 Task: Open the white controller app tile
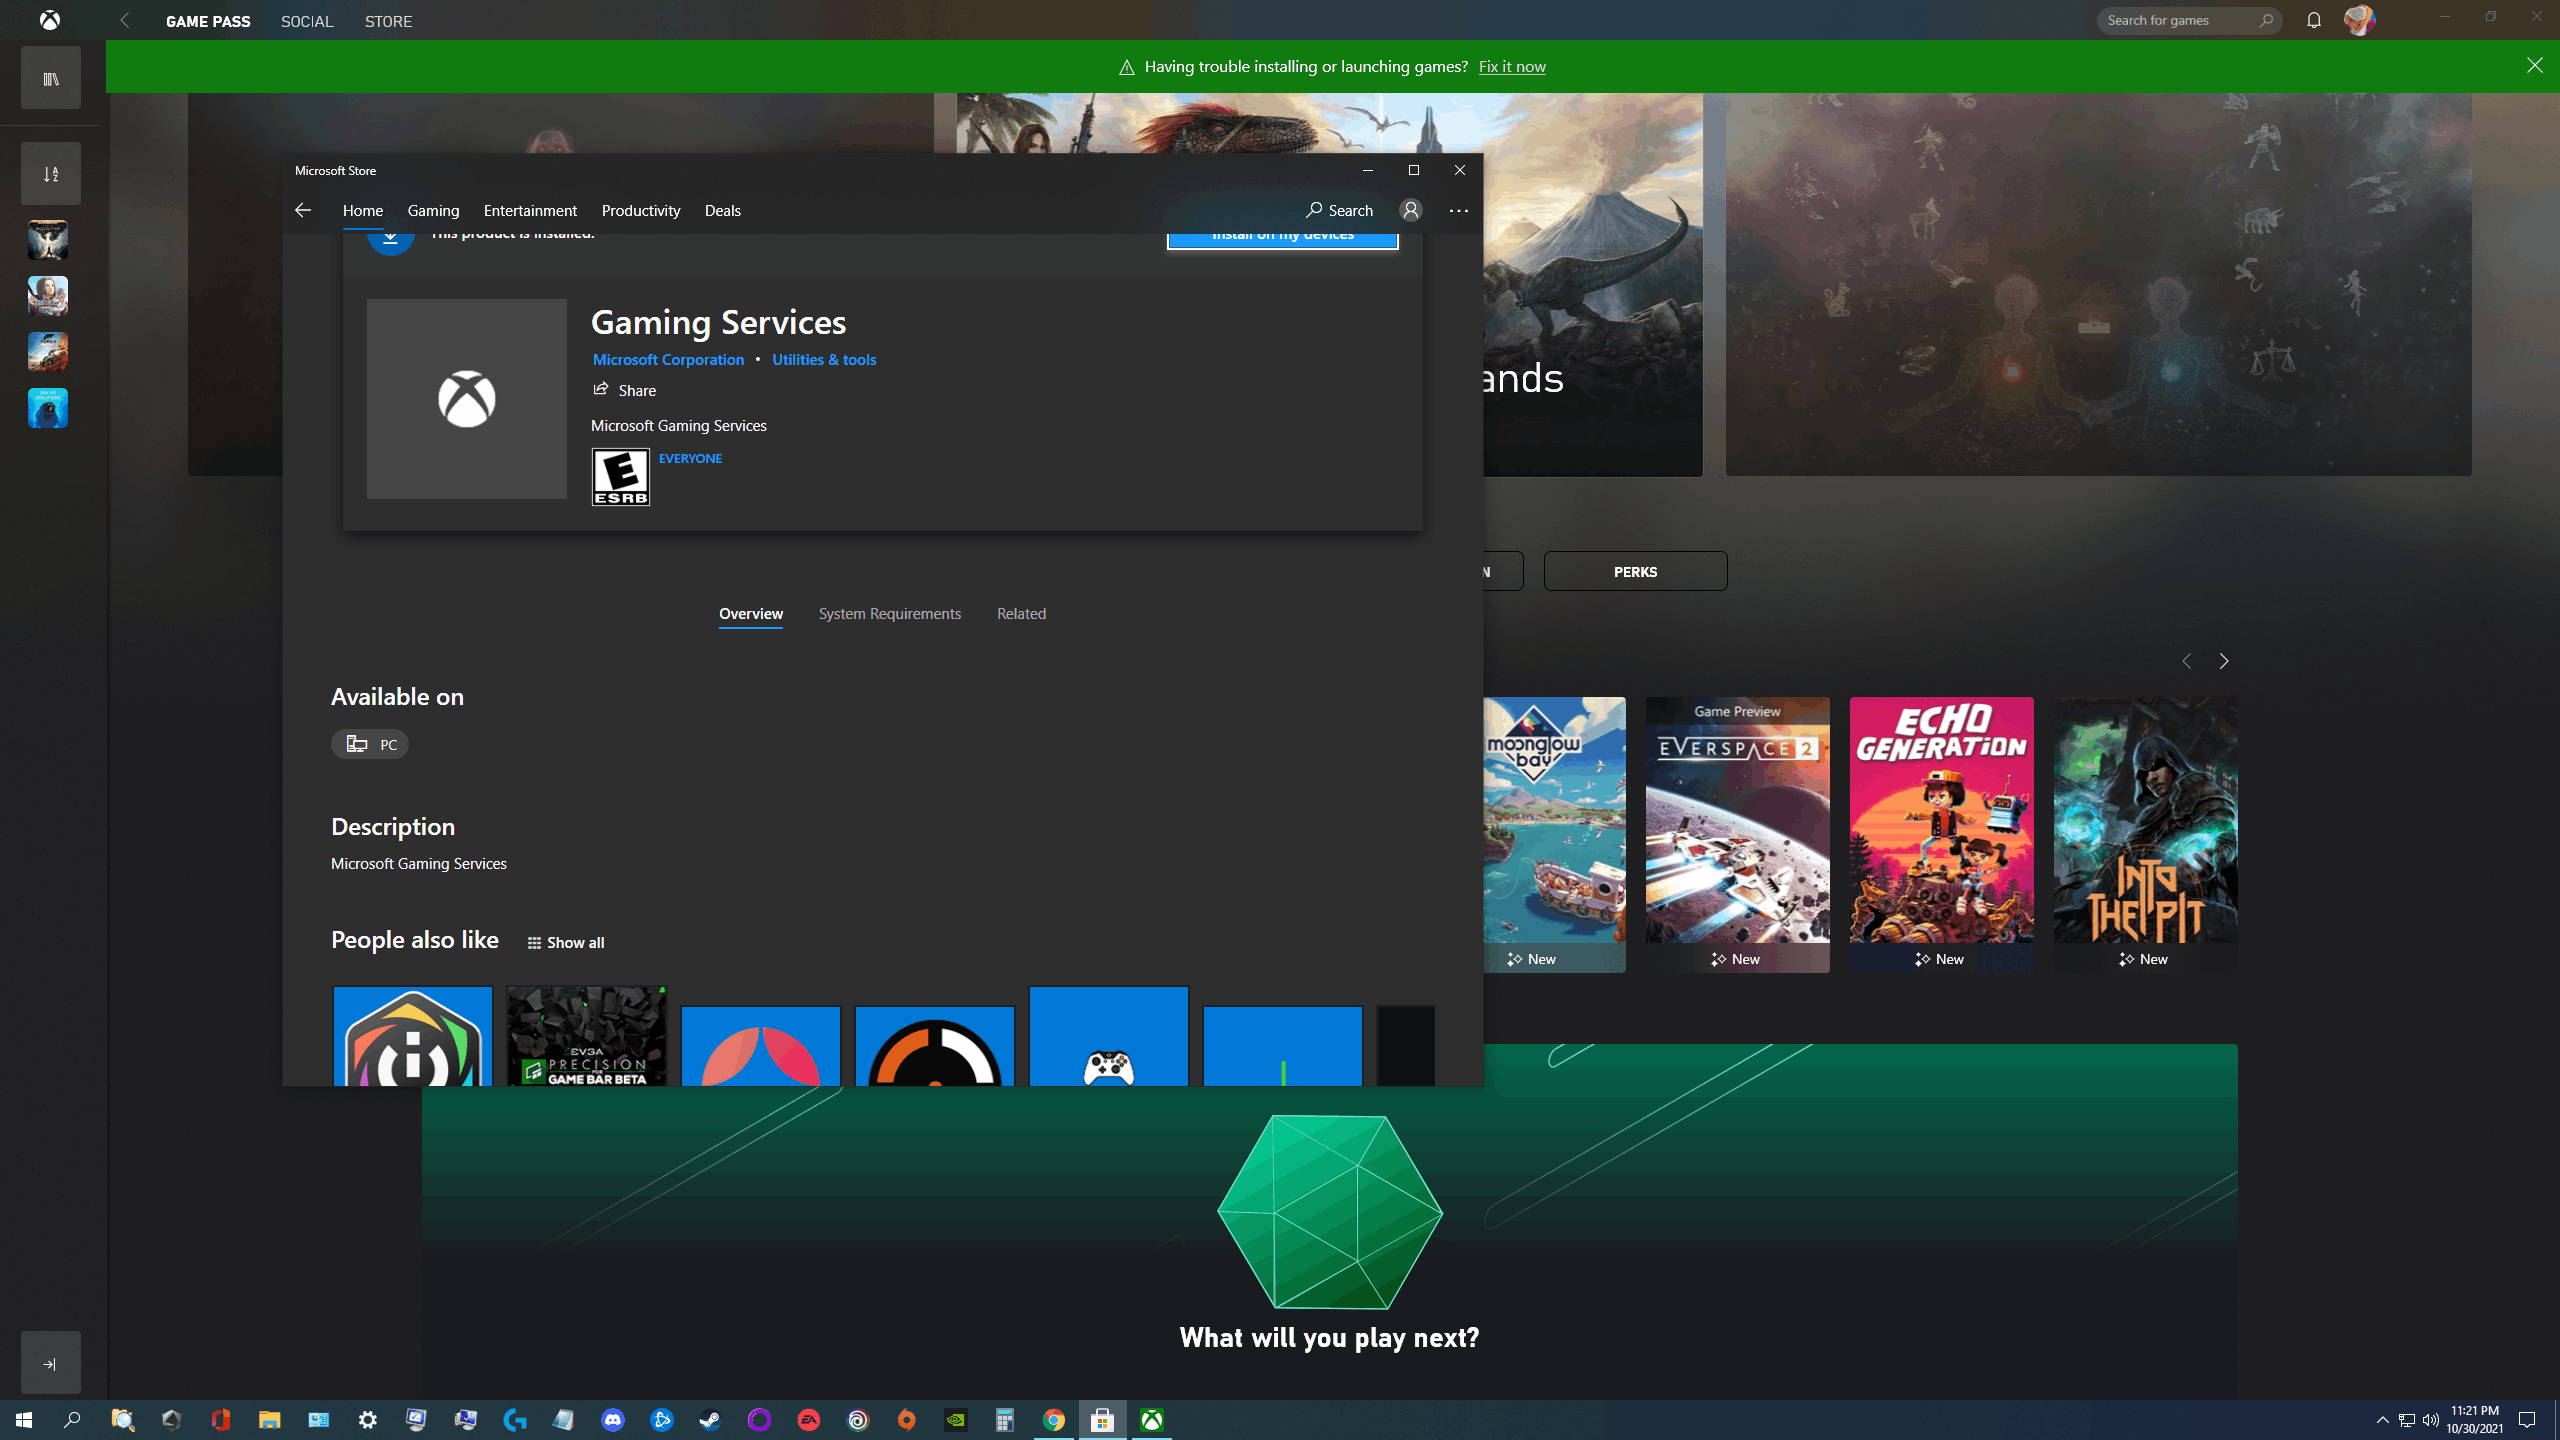pos(1109,1036)
